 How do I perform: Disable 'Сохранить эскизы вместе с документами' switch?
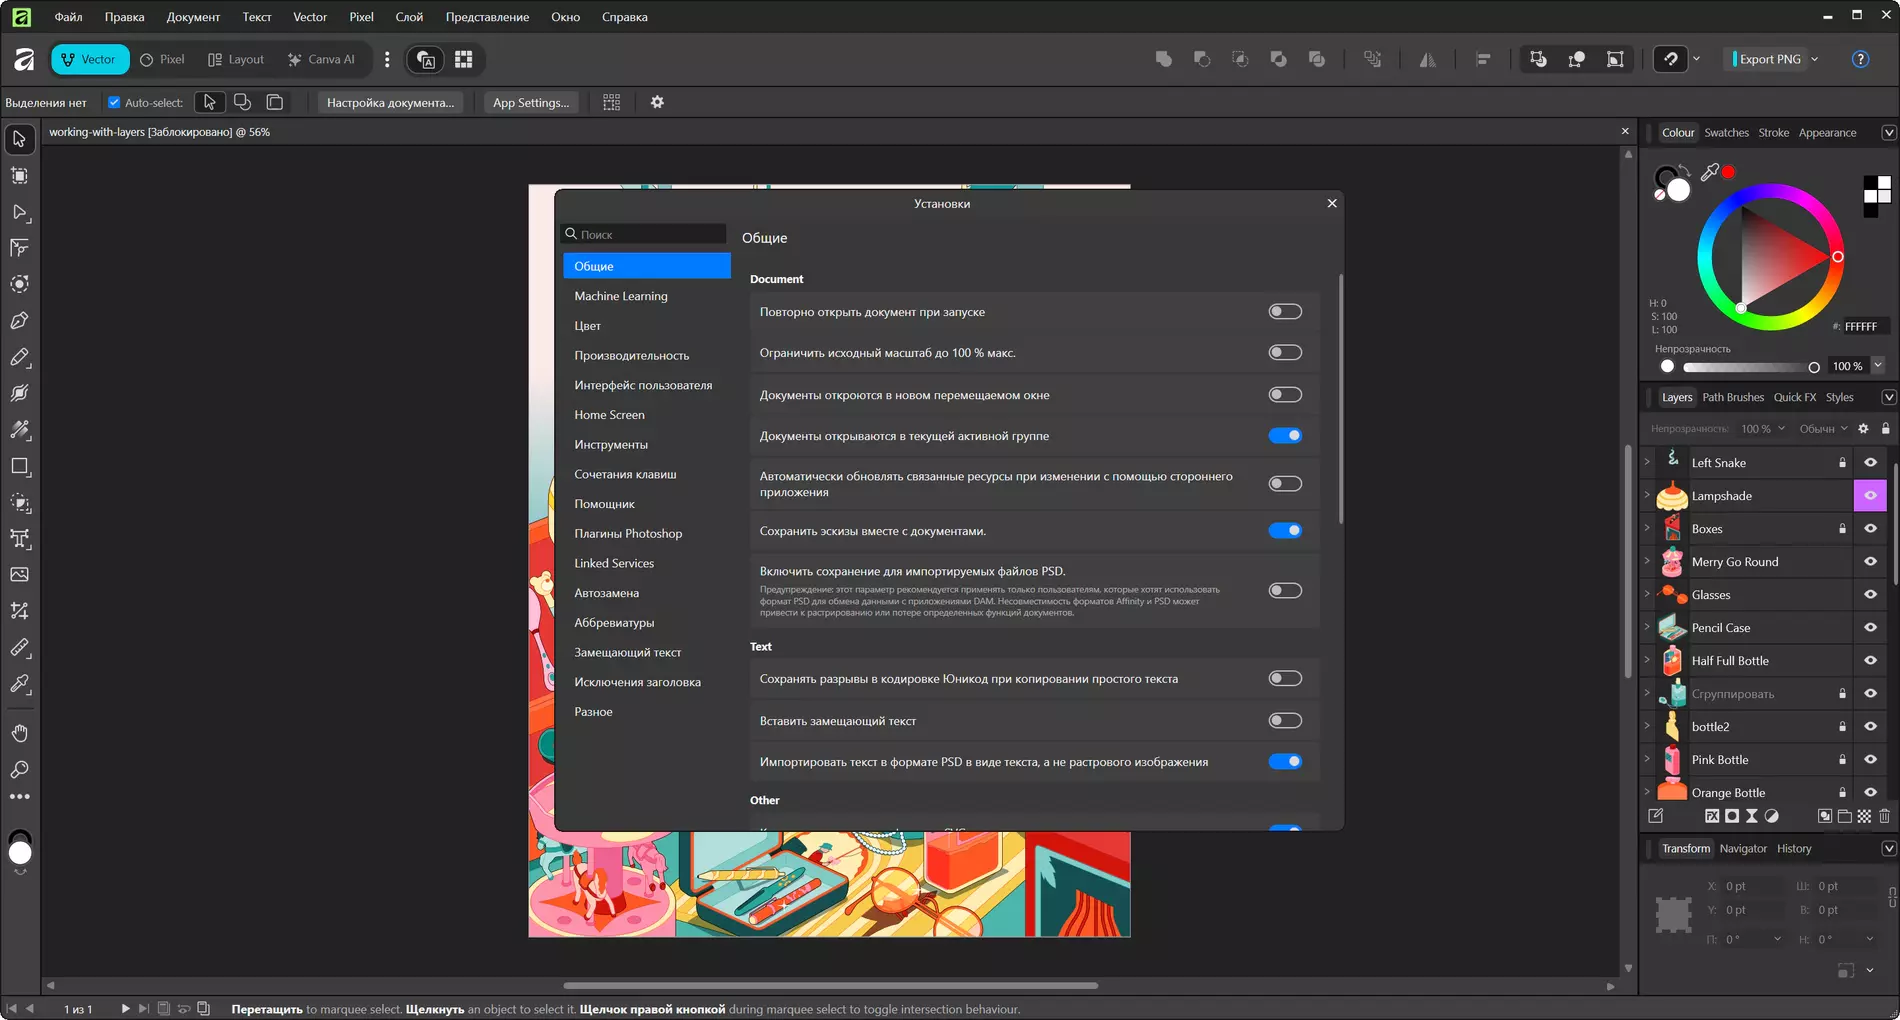1284,531
